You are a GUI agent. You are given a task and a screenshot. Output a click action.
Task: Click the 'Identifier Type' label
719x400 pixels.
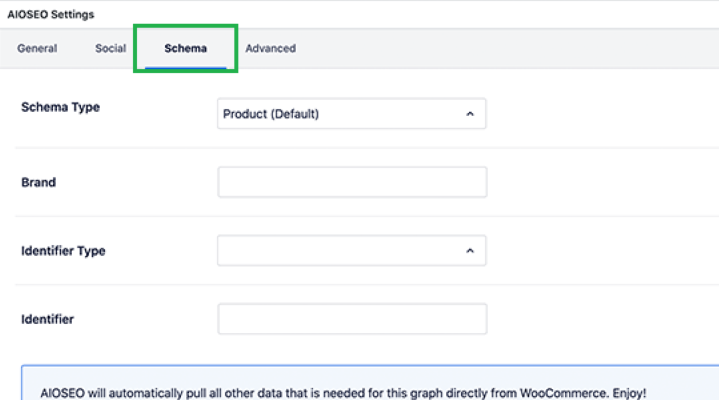[63, 251]
